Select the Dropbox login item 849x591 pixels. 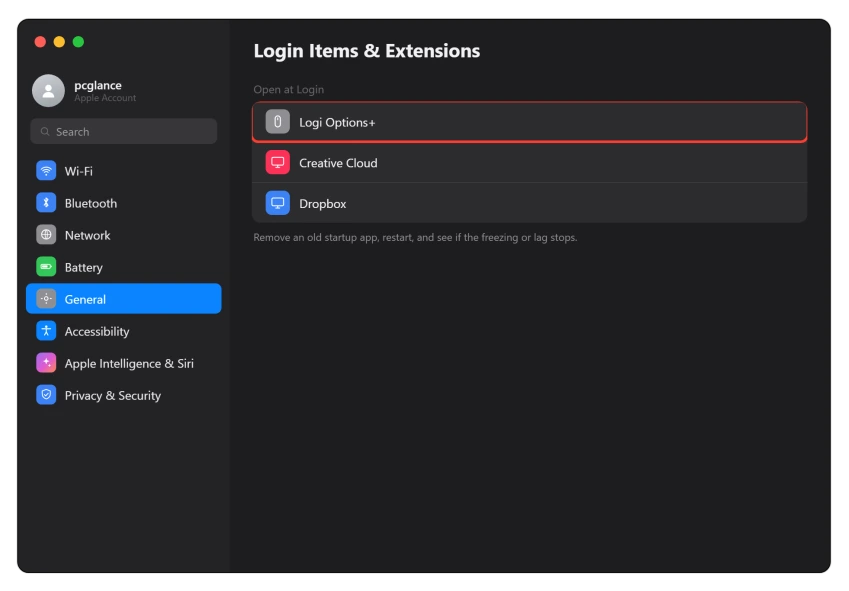tap(530, 203)
